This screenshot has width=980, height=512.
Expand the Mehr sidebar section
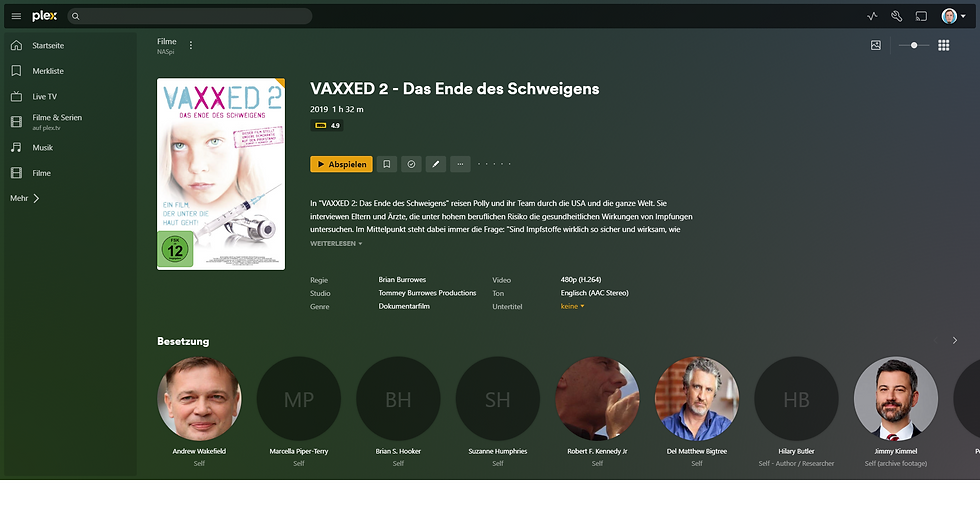click(25, 198)
